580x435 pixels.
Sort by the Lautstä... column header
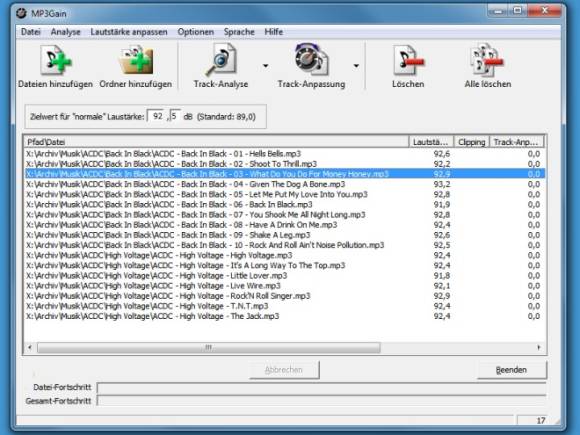click(x=431, y=142)
